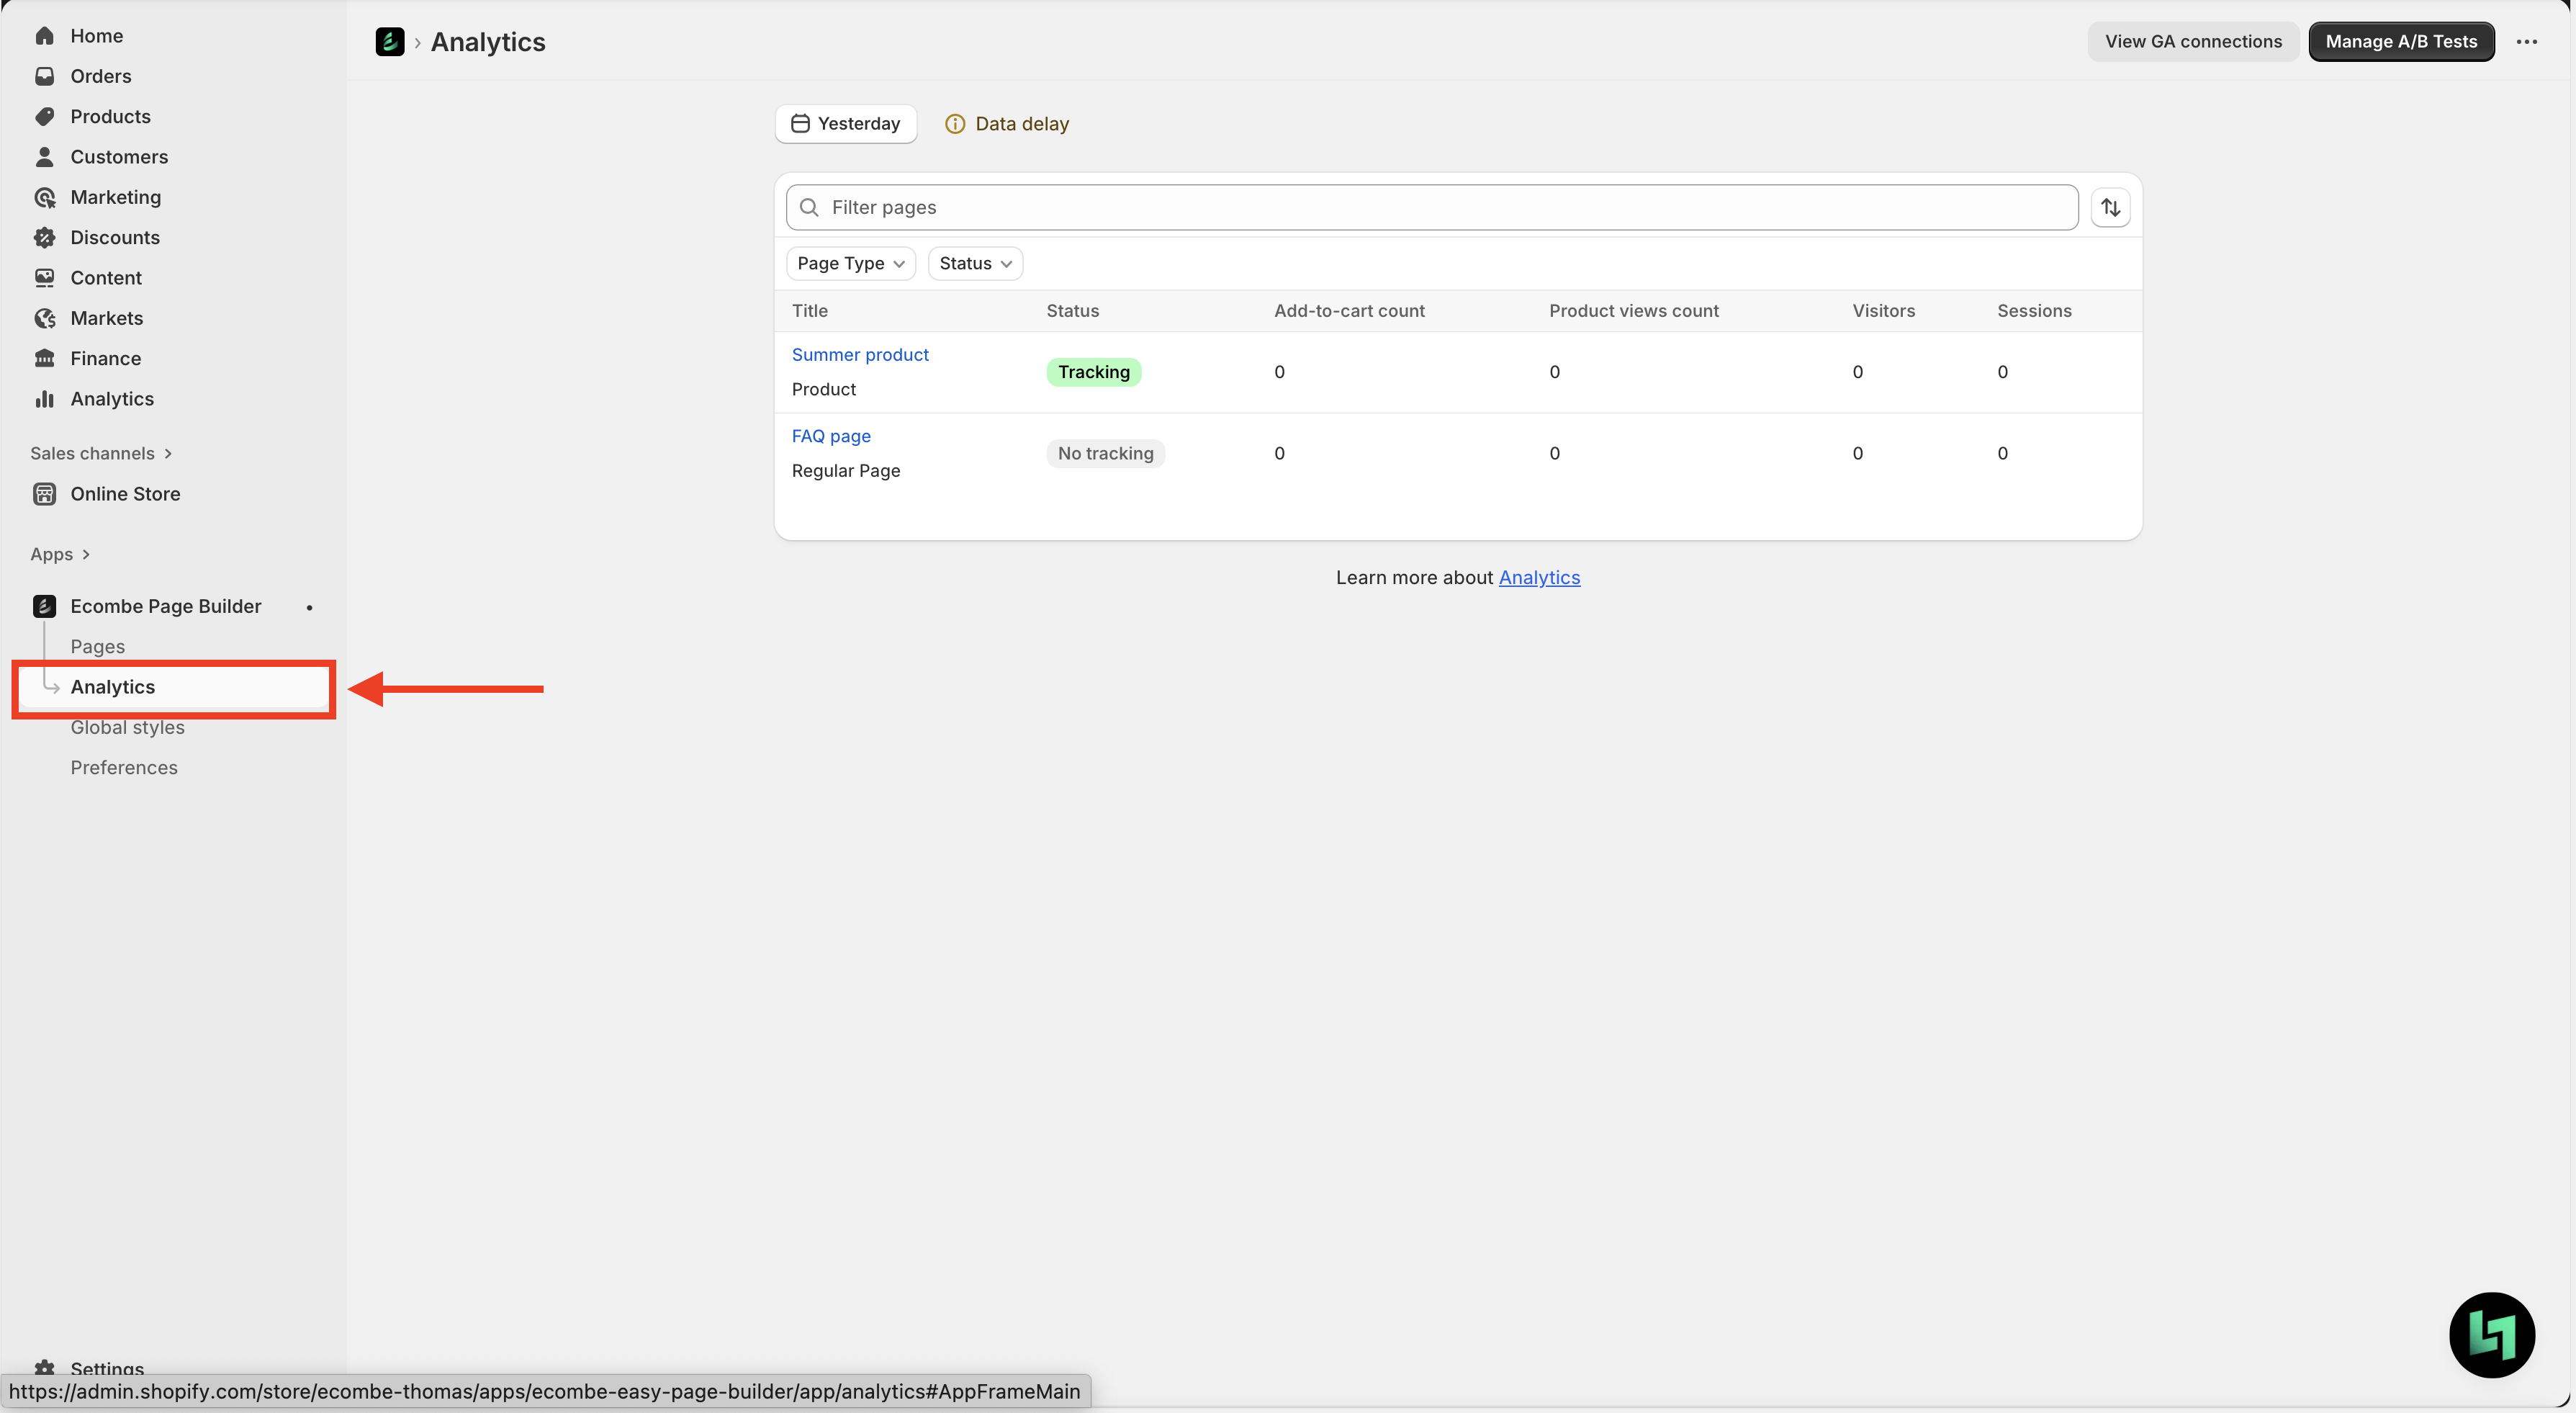Image resolution: width=2576 pixels, height=1413 pixels.
Task: Click Manage A/B Tests button
Action: tap(2400, 42)
